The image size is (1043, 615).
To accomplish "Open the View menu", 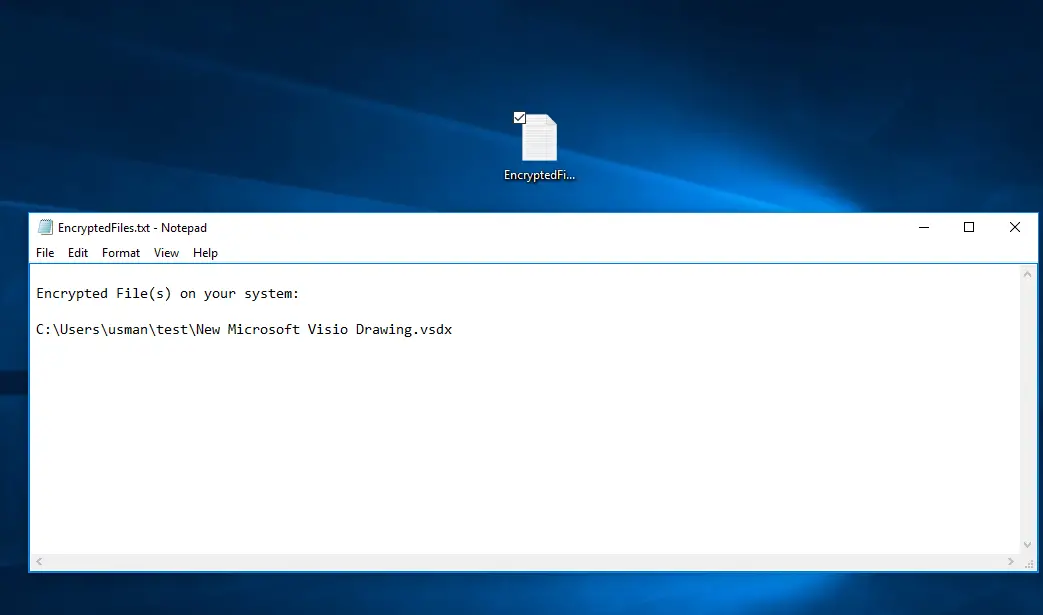I will tap(166, 253).
